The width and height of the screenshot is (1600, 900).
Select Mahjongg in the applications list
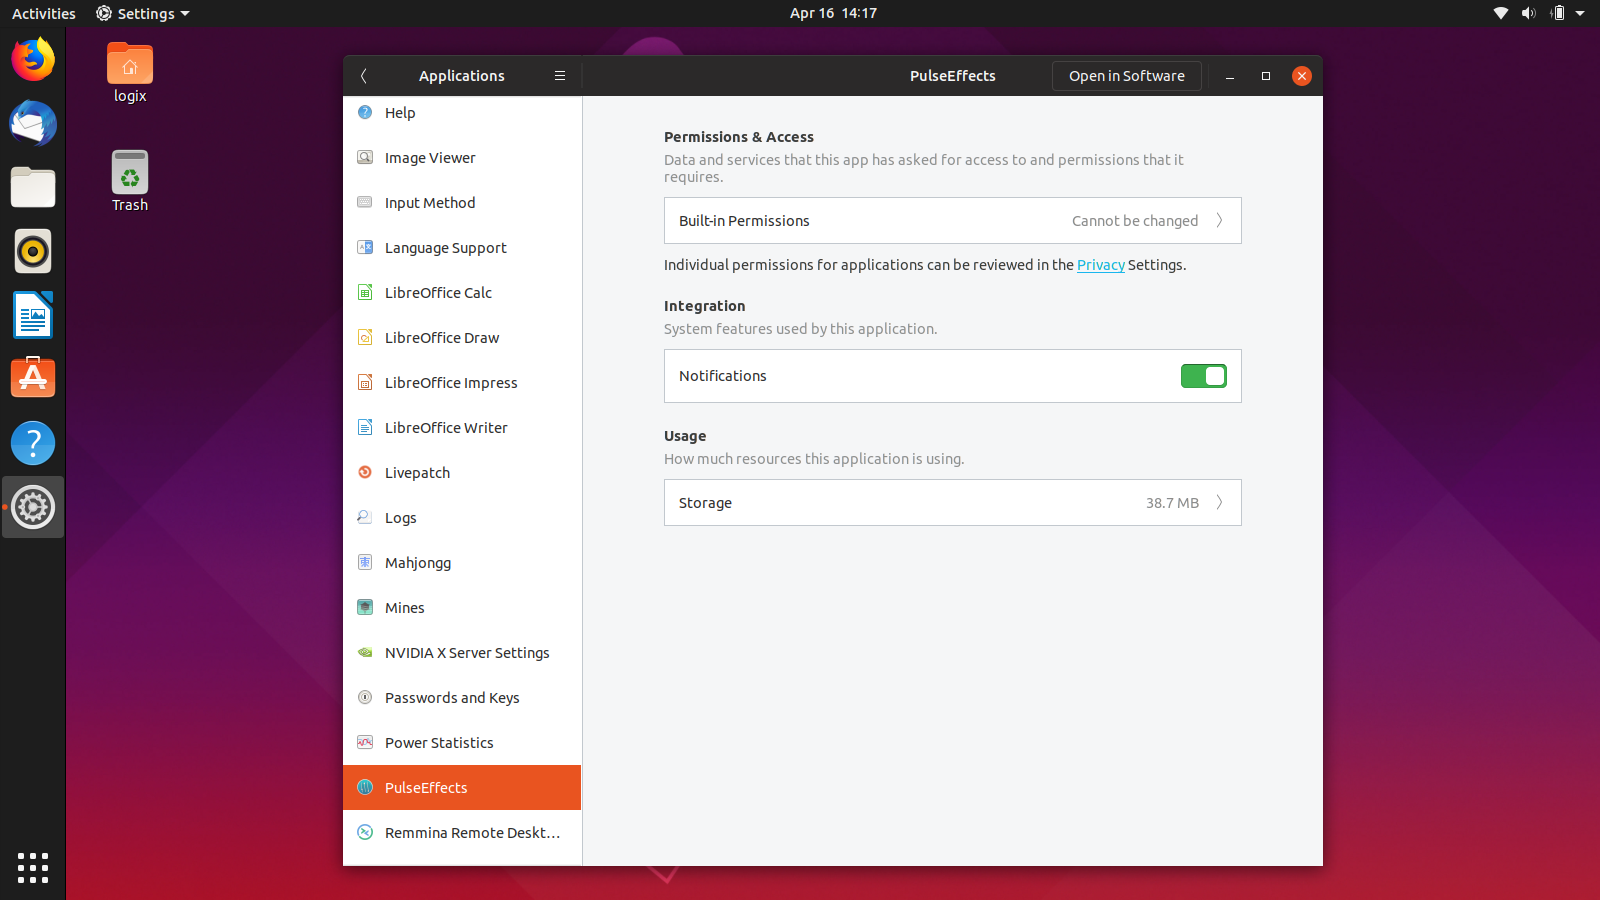(x=417, y=562)
